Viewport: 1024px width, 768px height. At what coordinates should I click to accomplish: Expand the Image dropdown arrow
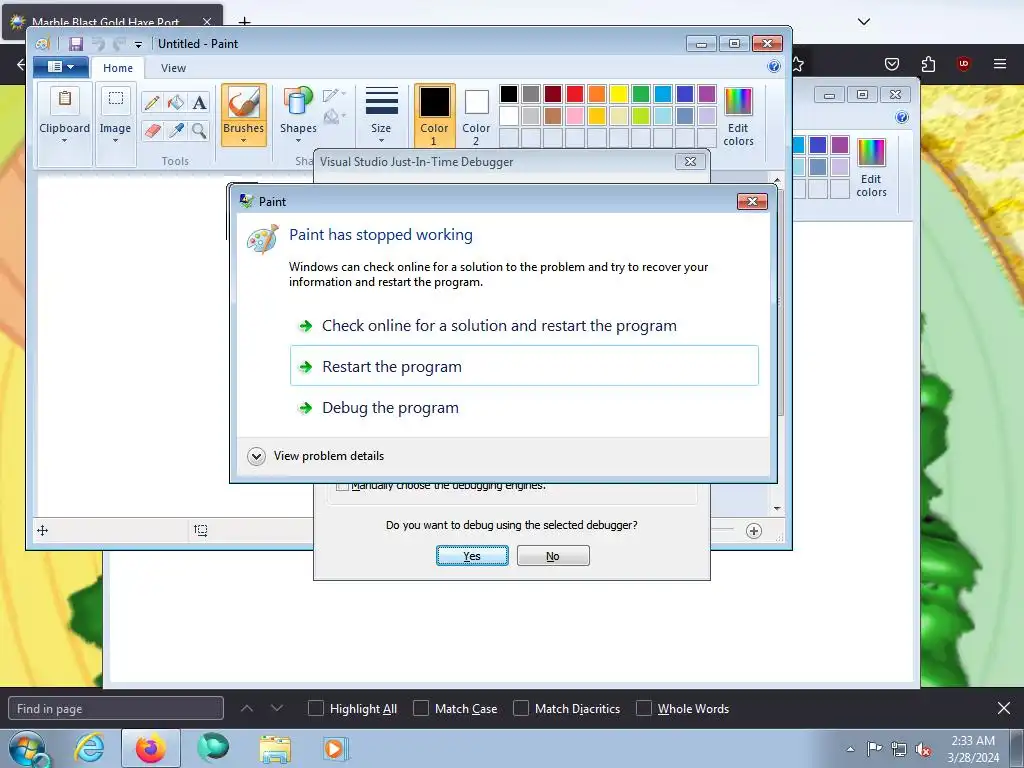click(116, 140)
